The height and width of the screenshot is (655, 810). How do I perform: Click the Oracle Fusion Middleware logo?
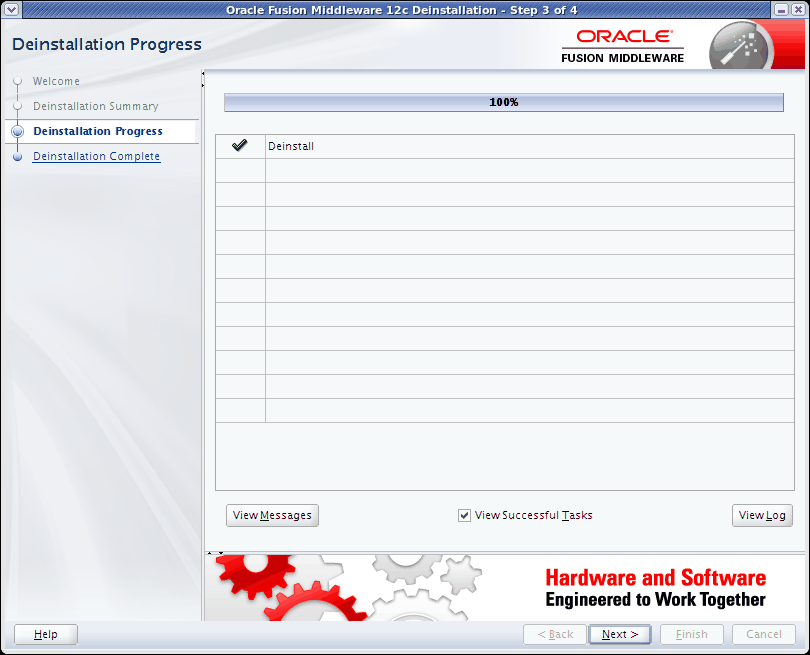[622, 46]
